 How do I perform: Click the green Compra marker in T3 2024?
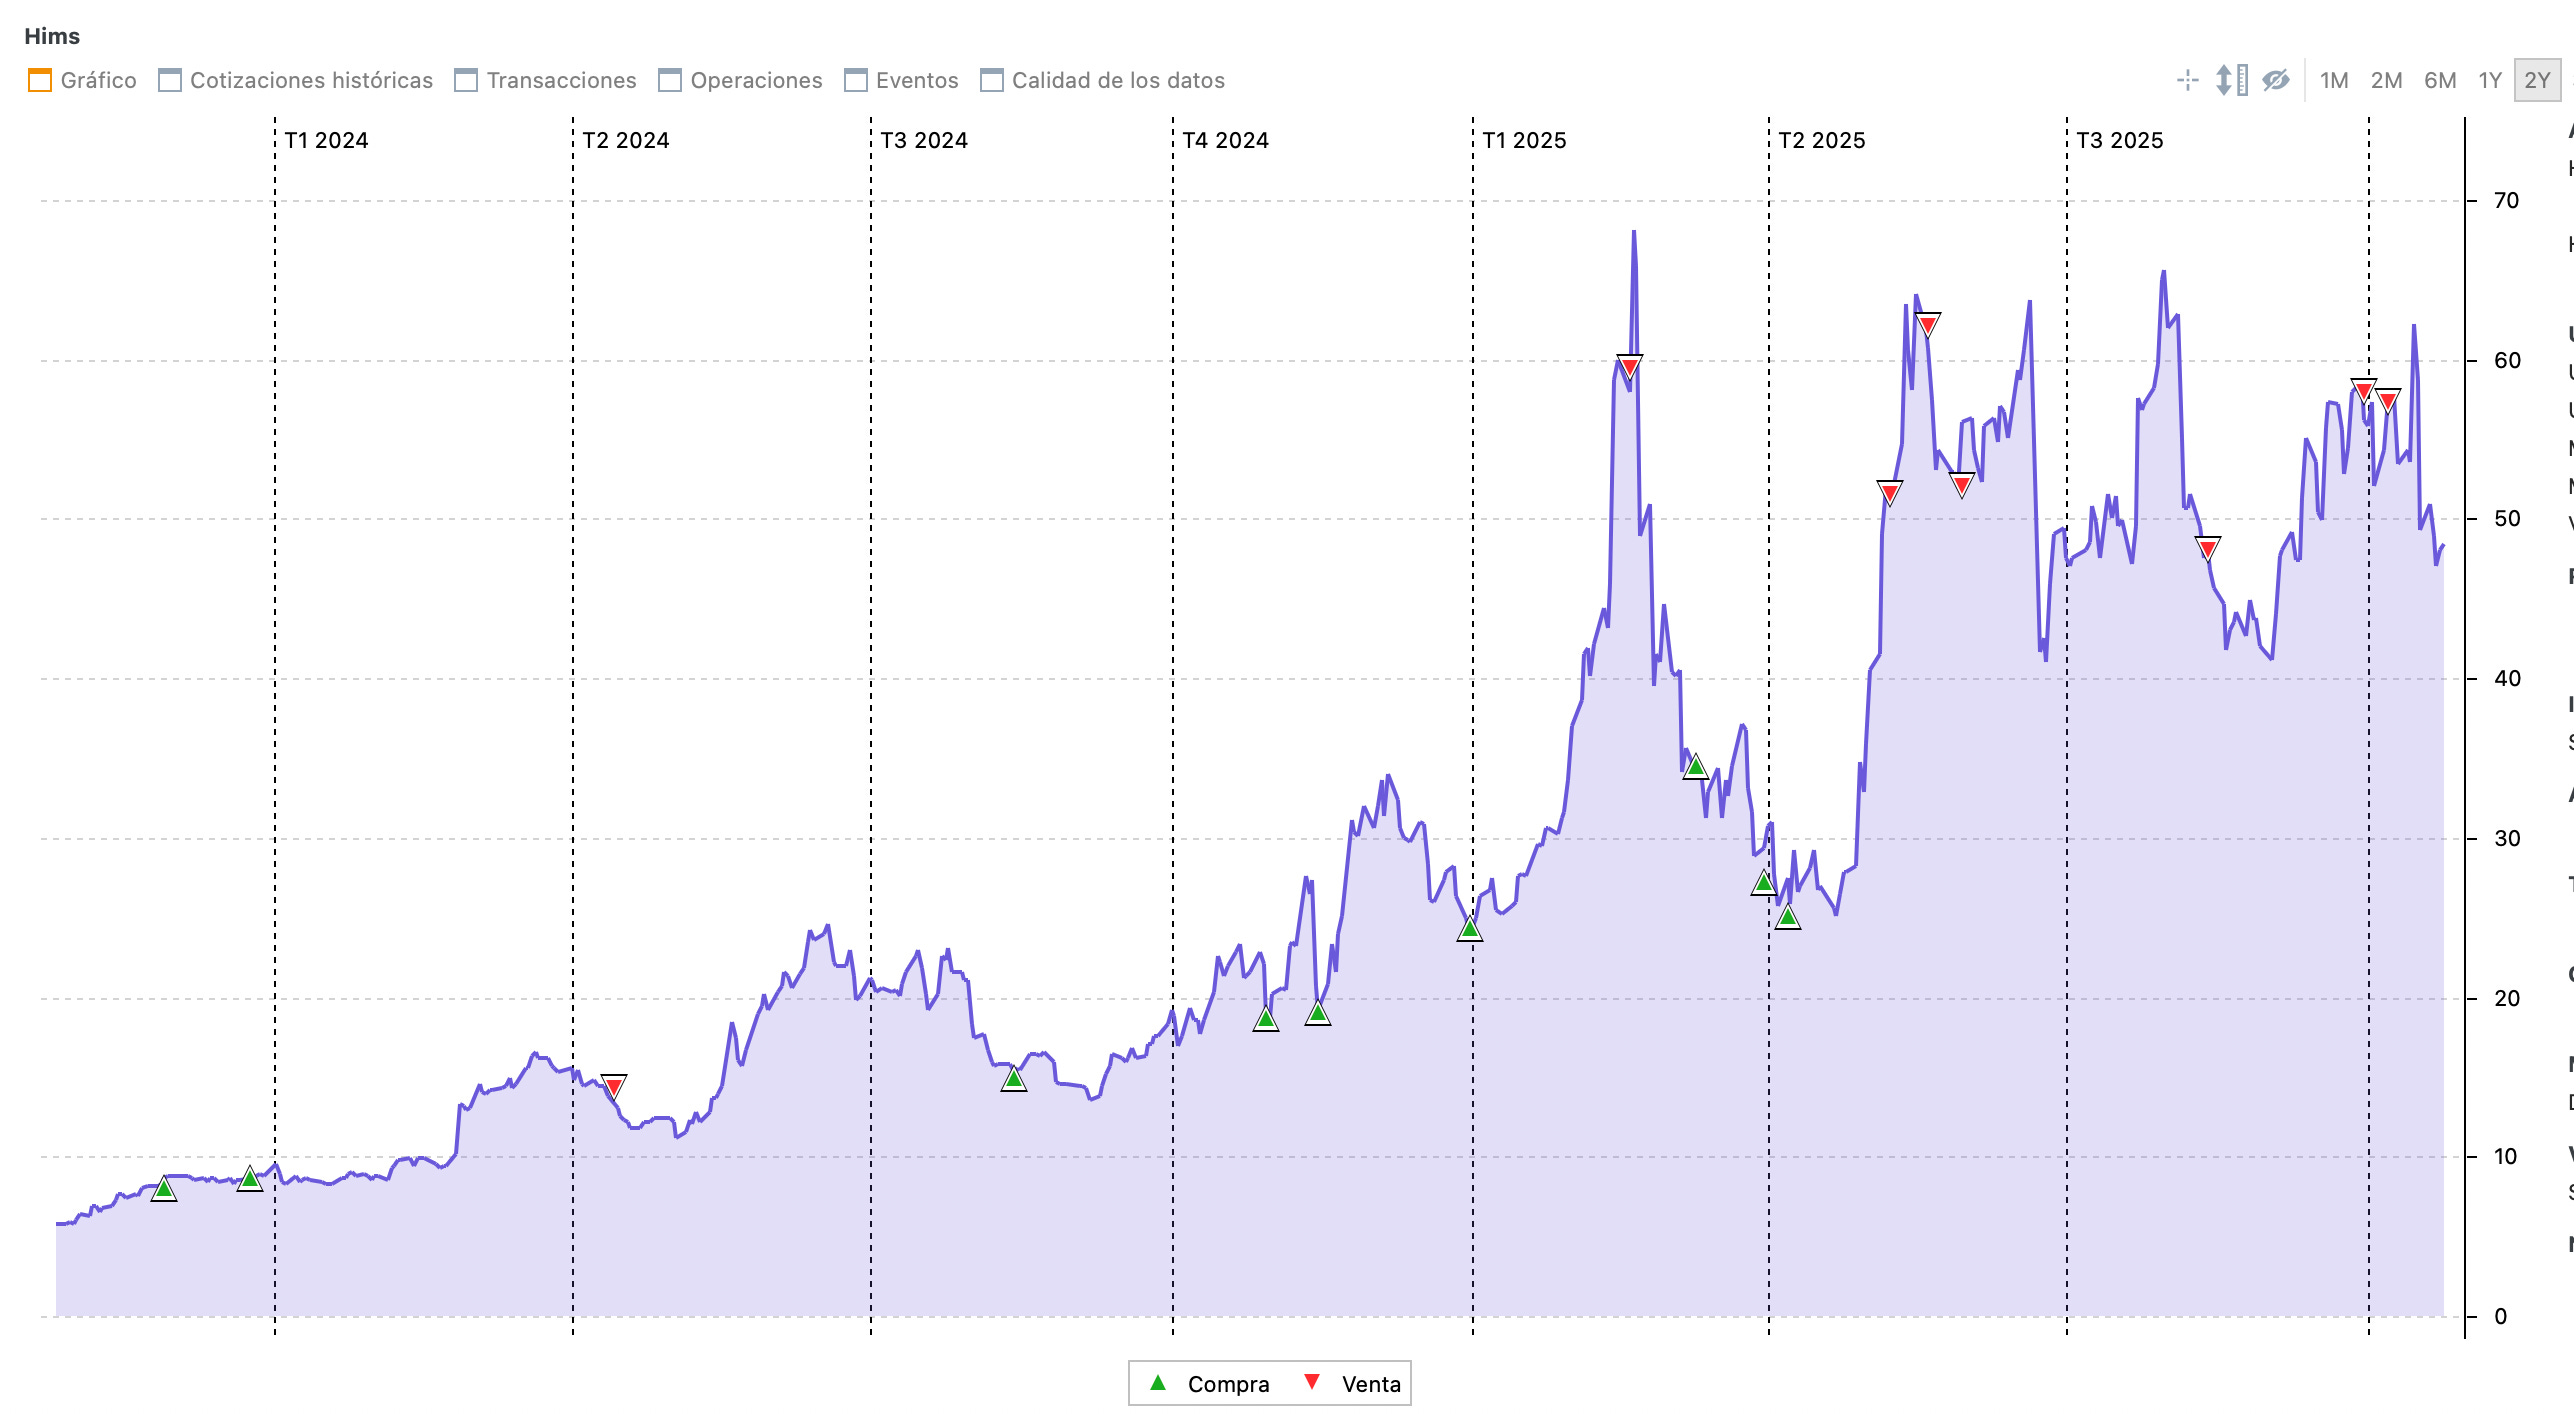click(x=1014, y=1079)
